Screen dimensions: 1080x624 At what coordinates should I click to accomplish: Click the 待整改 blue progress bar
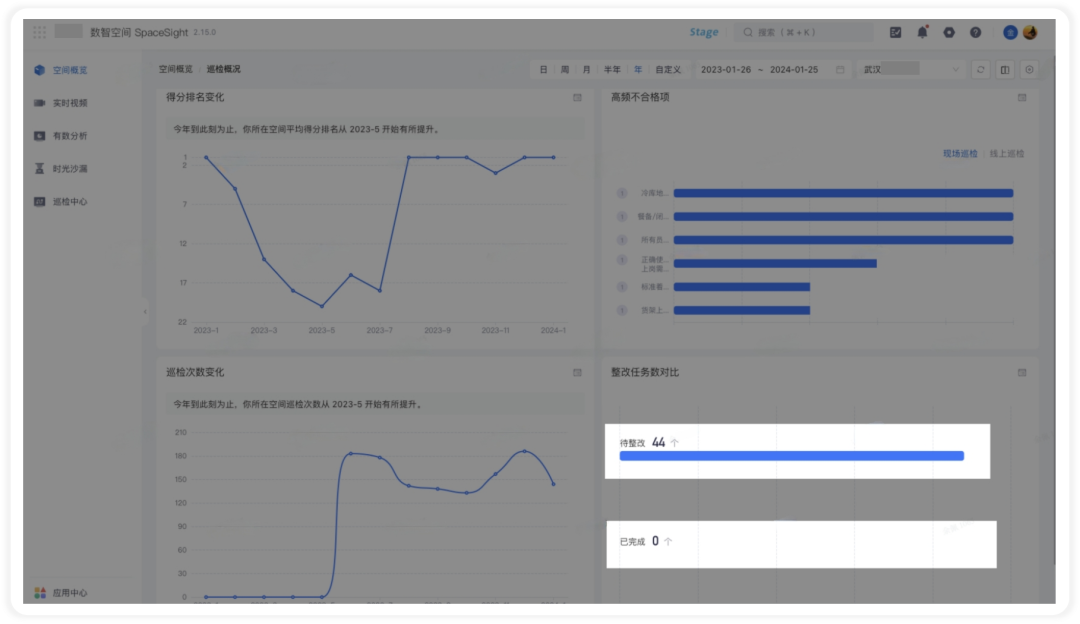791,456
